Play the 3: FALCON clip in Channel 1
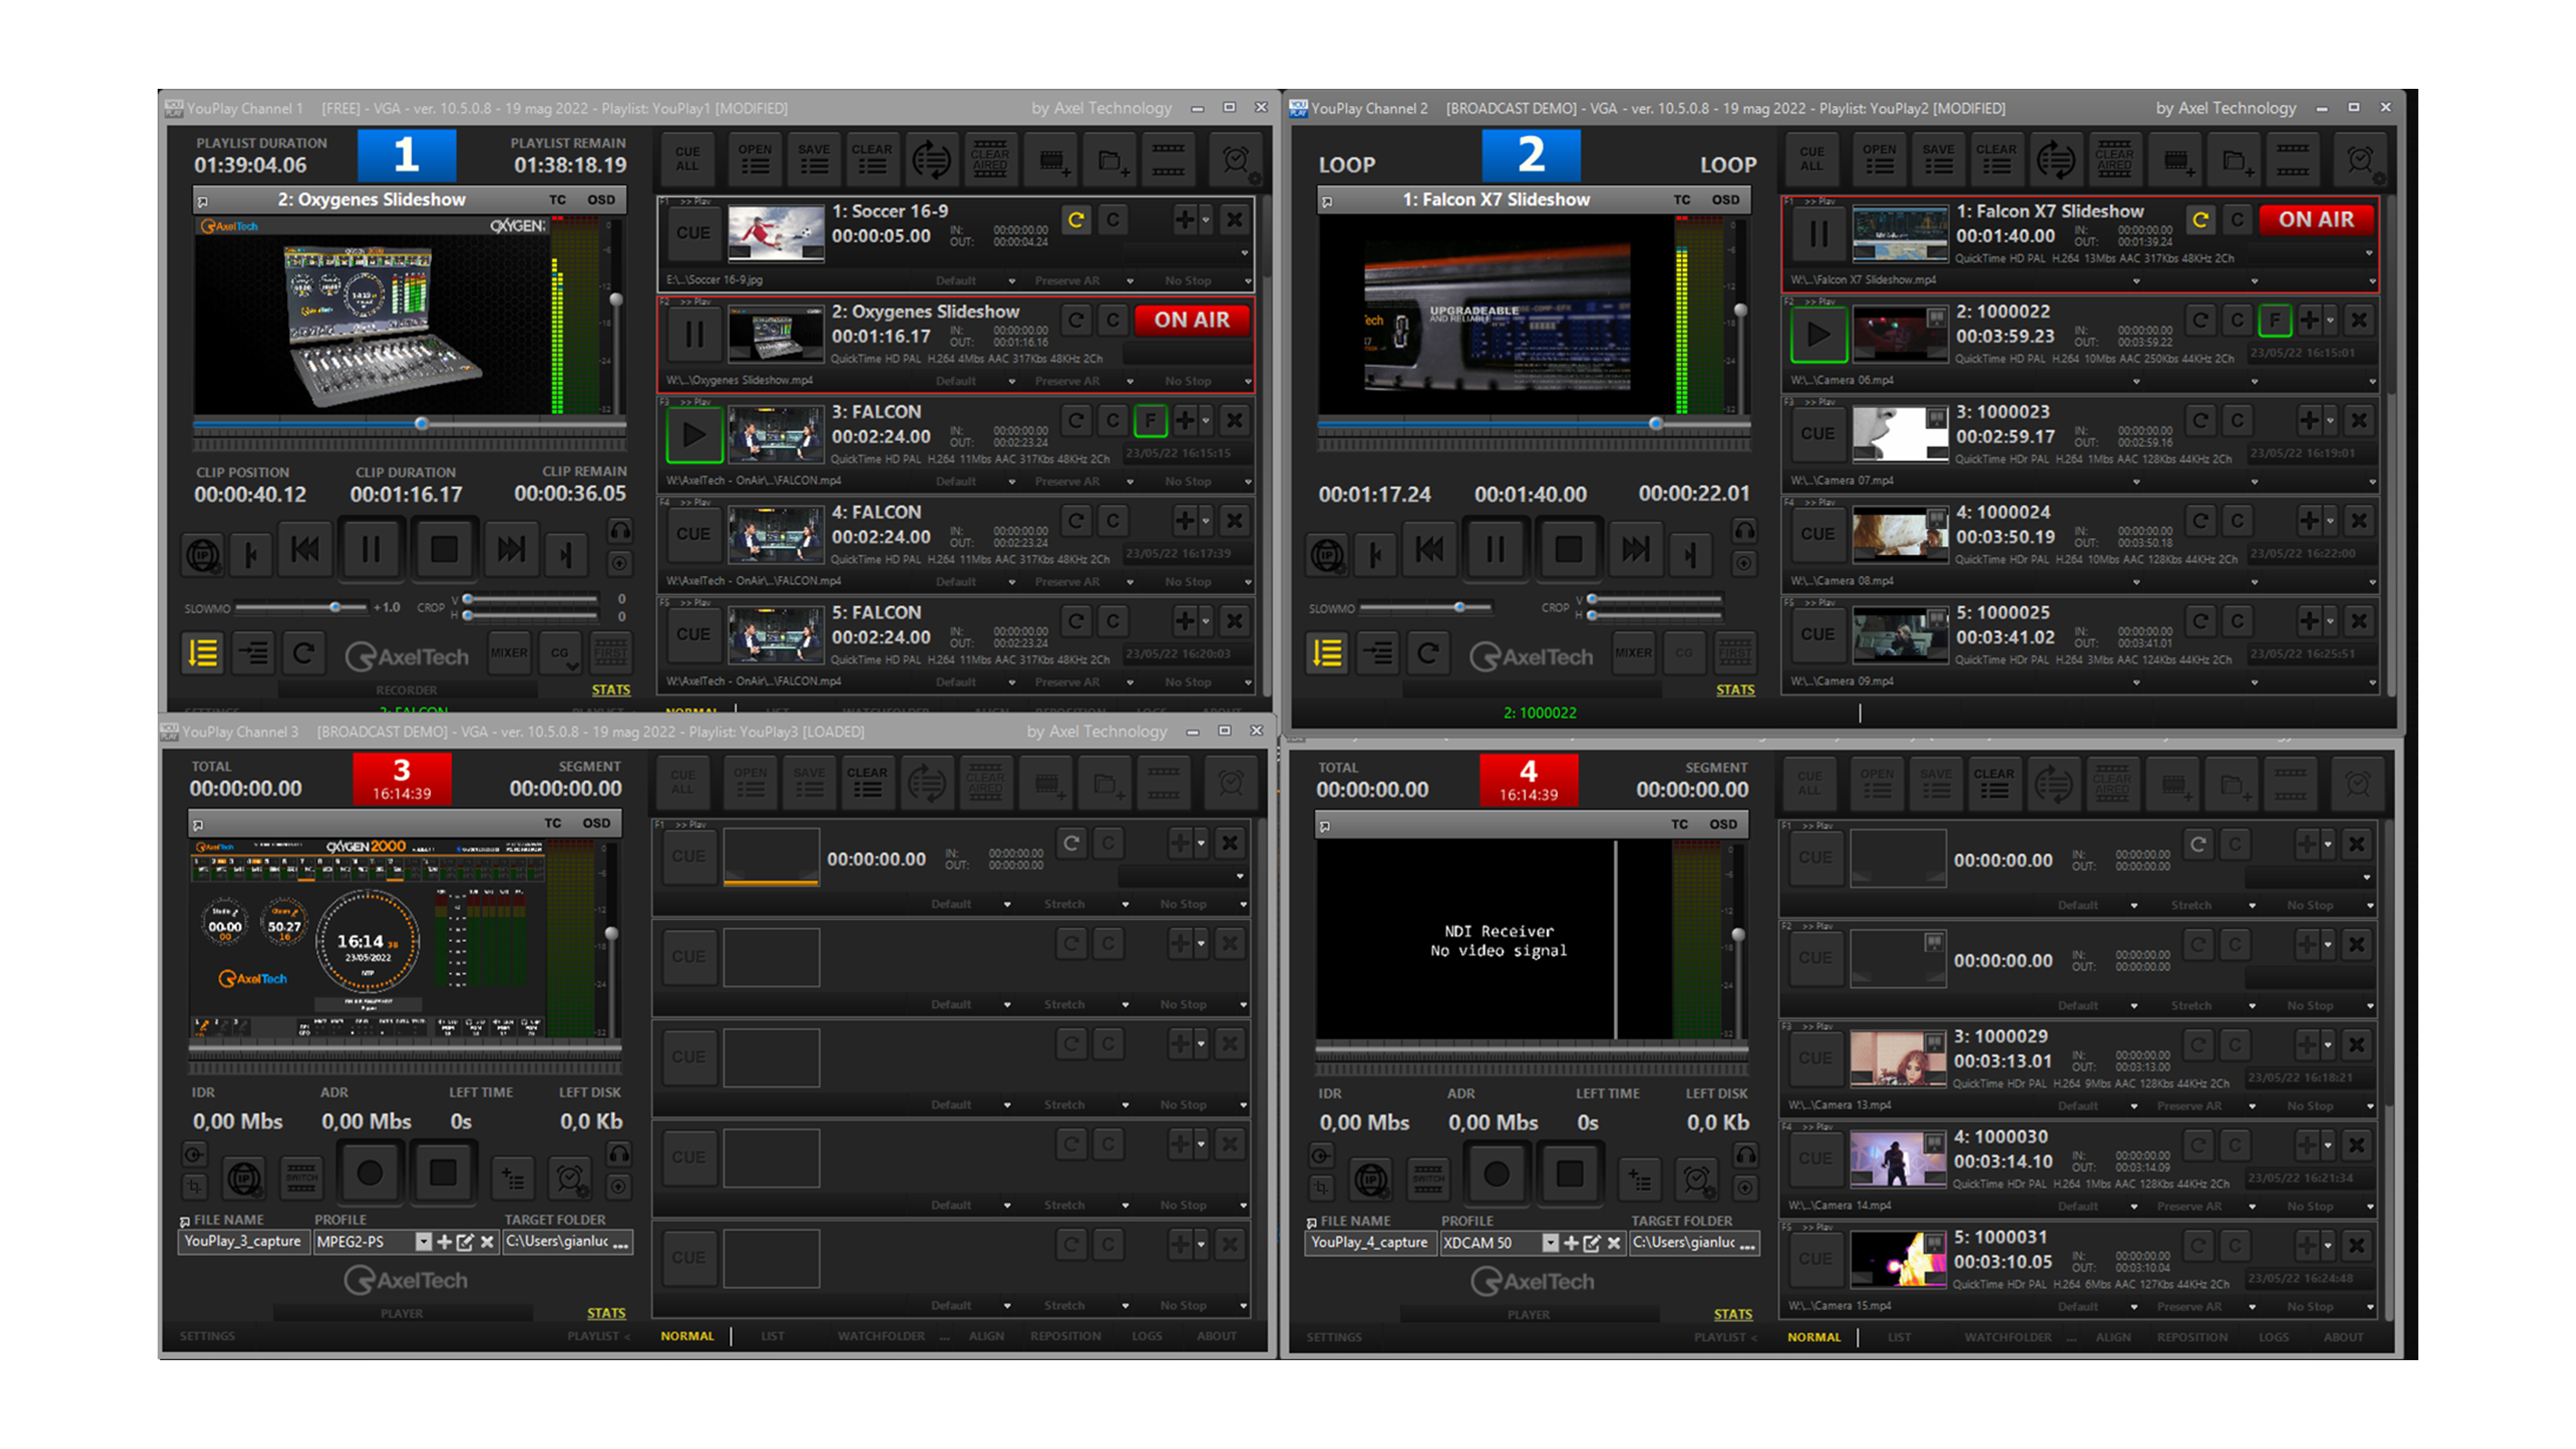 [694, 434]
